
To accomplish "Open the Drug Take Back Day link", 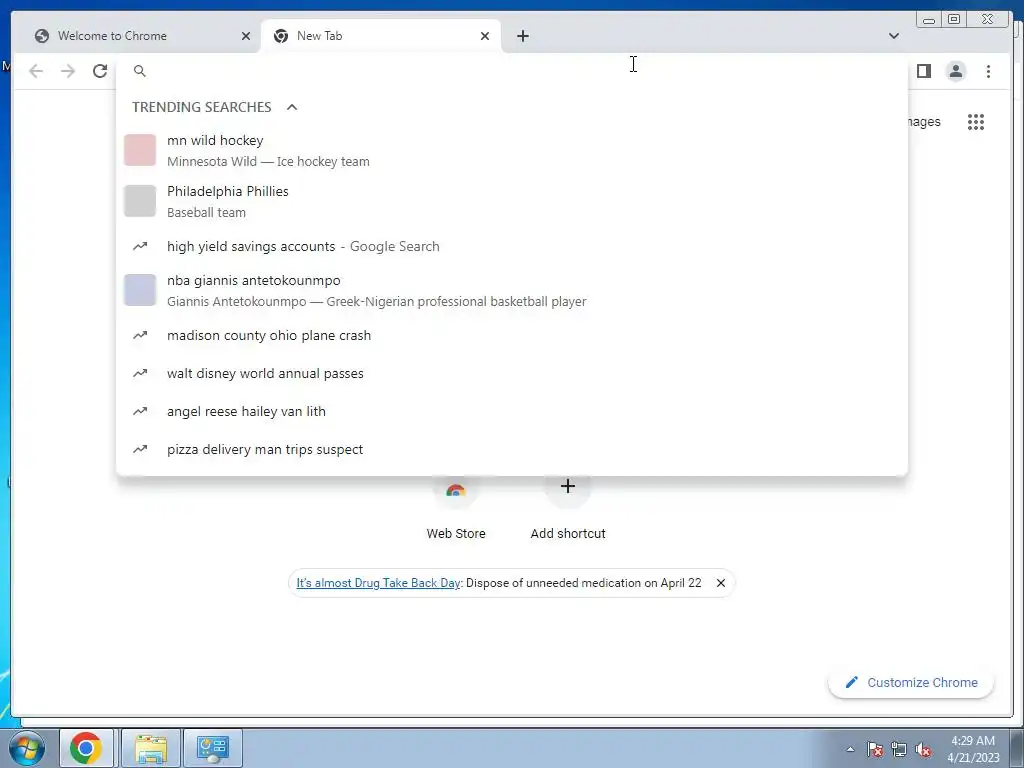I will click(378, 583).
